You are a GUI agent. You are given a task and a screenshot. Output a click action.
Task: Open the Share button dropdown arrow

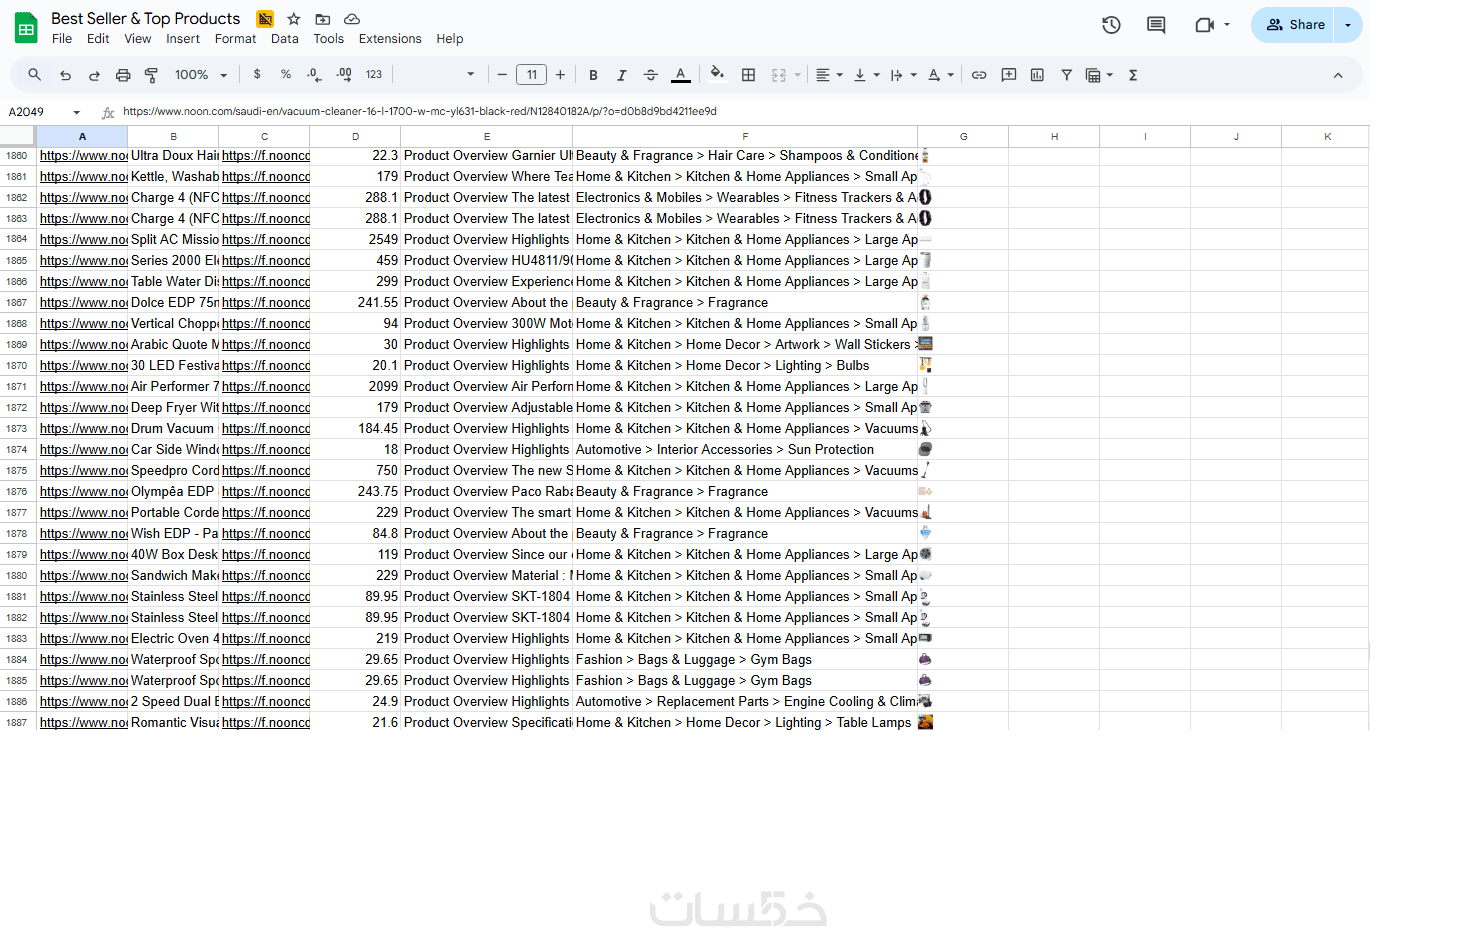(x=1348, y=25)
